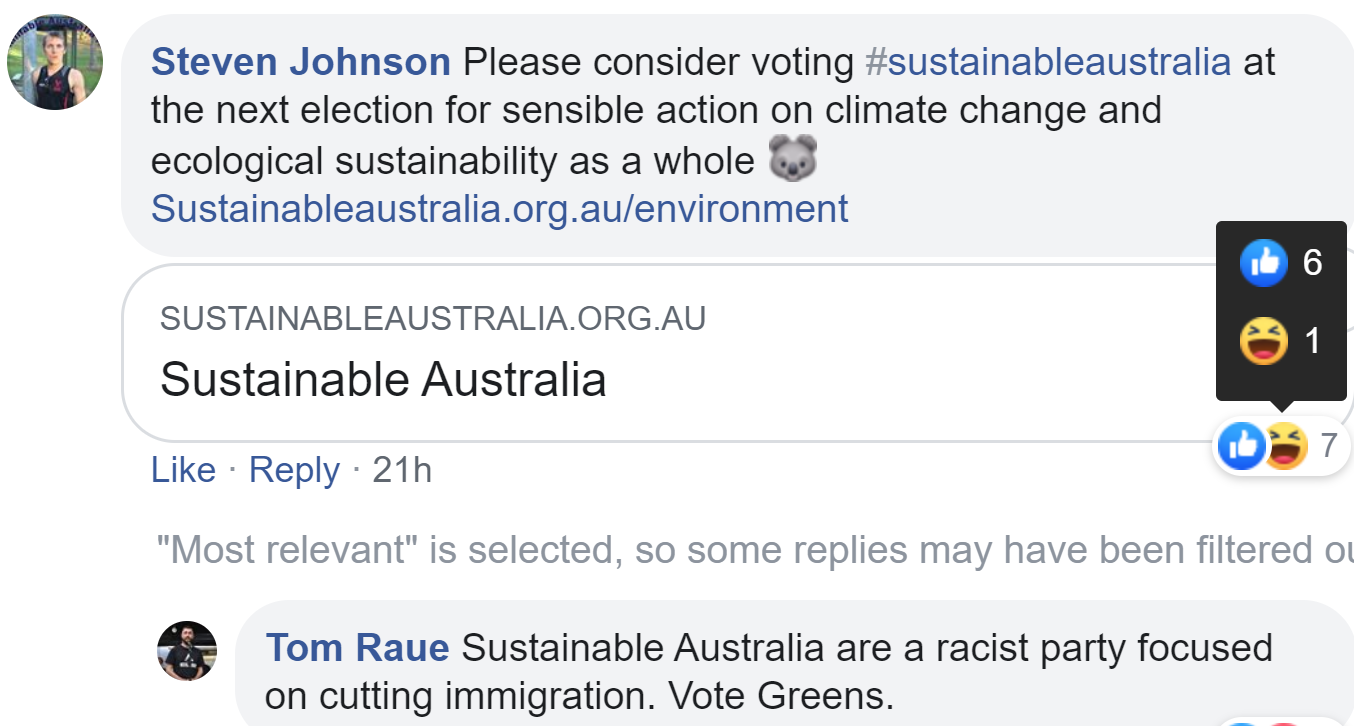This screenshot has width=1354, height=726.
Task: Click the Haha face in the reactions tooltip
Action: pyautogui.click(x=1263, y=342)
